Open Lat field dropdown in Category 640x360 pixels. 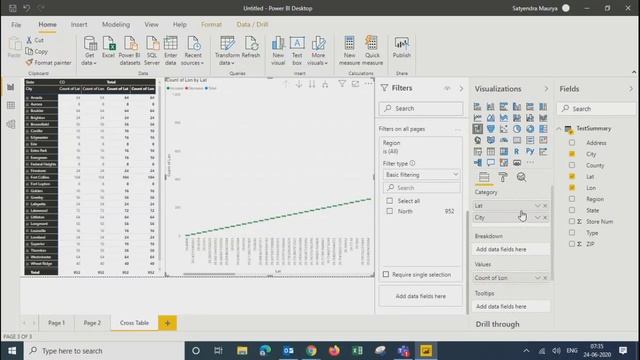(537, 206)
